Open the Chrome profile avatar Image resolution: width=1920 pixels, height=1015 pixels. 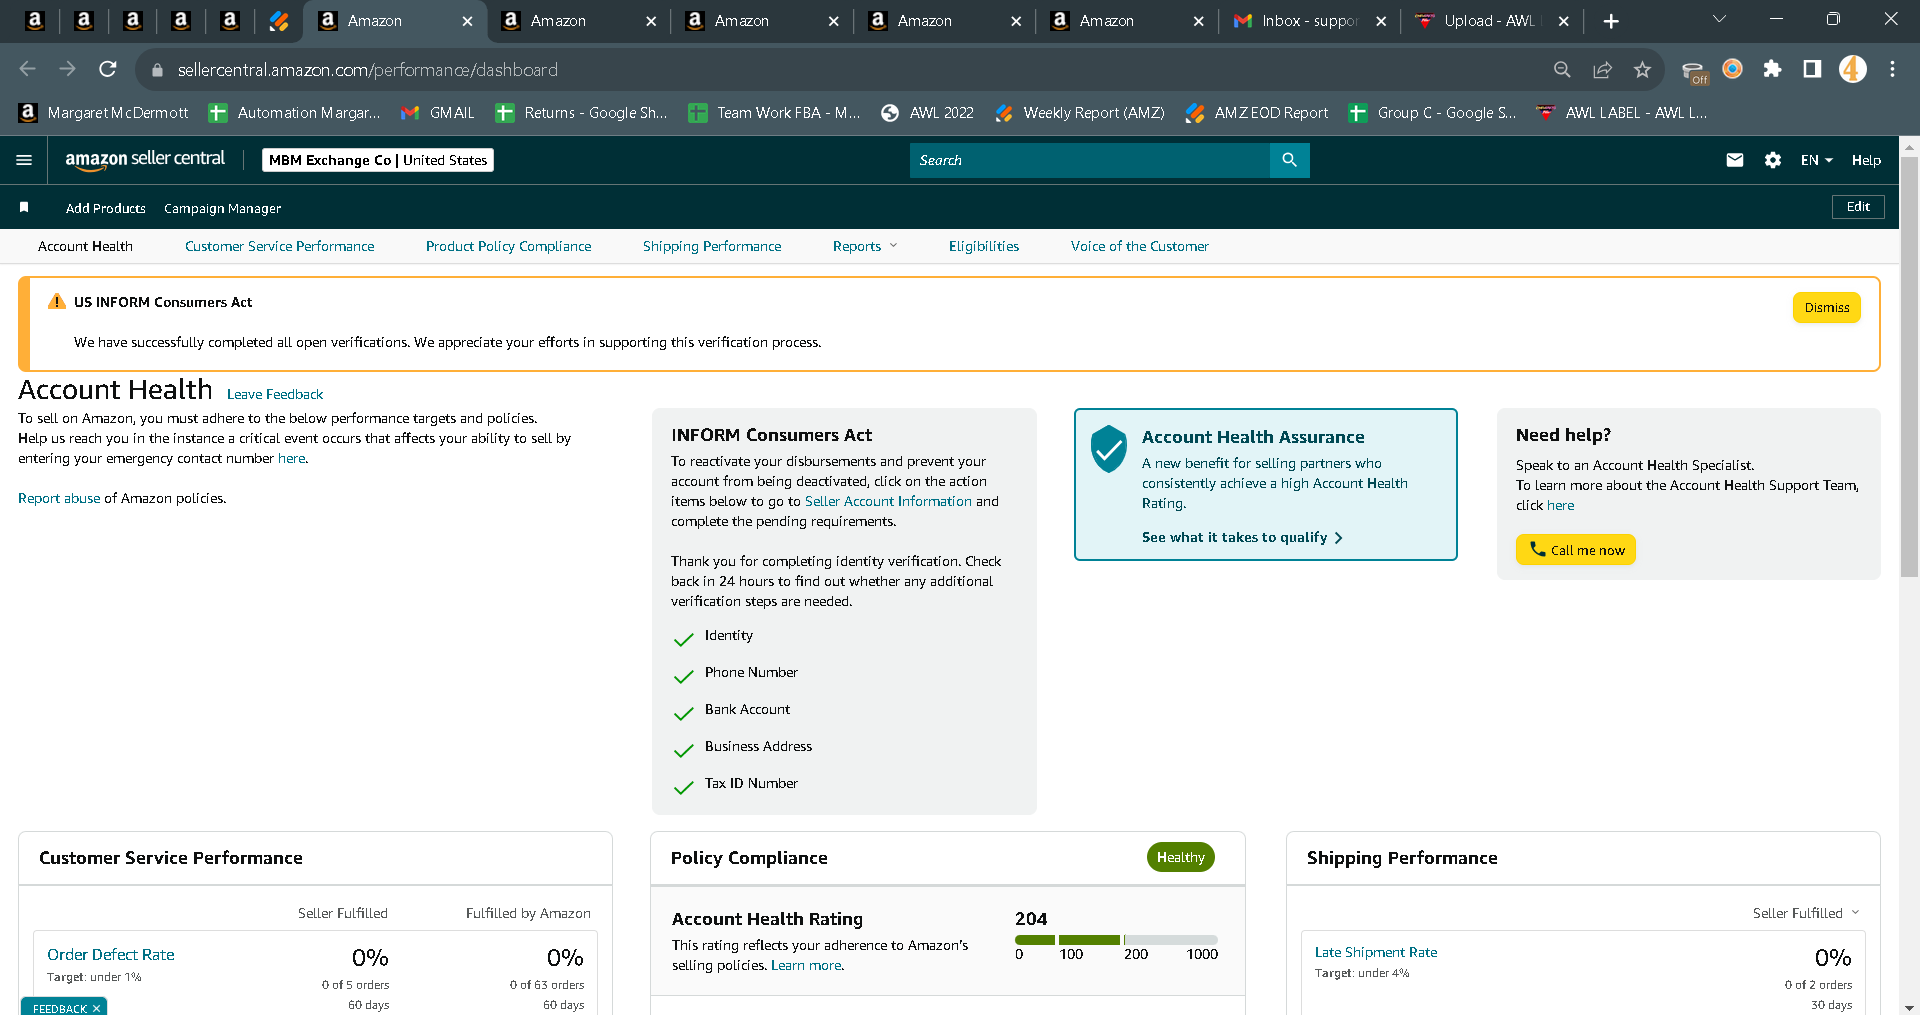coord(1853,69)
